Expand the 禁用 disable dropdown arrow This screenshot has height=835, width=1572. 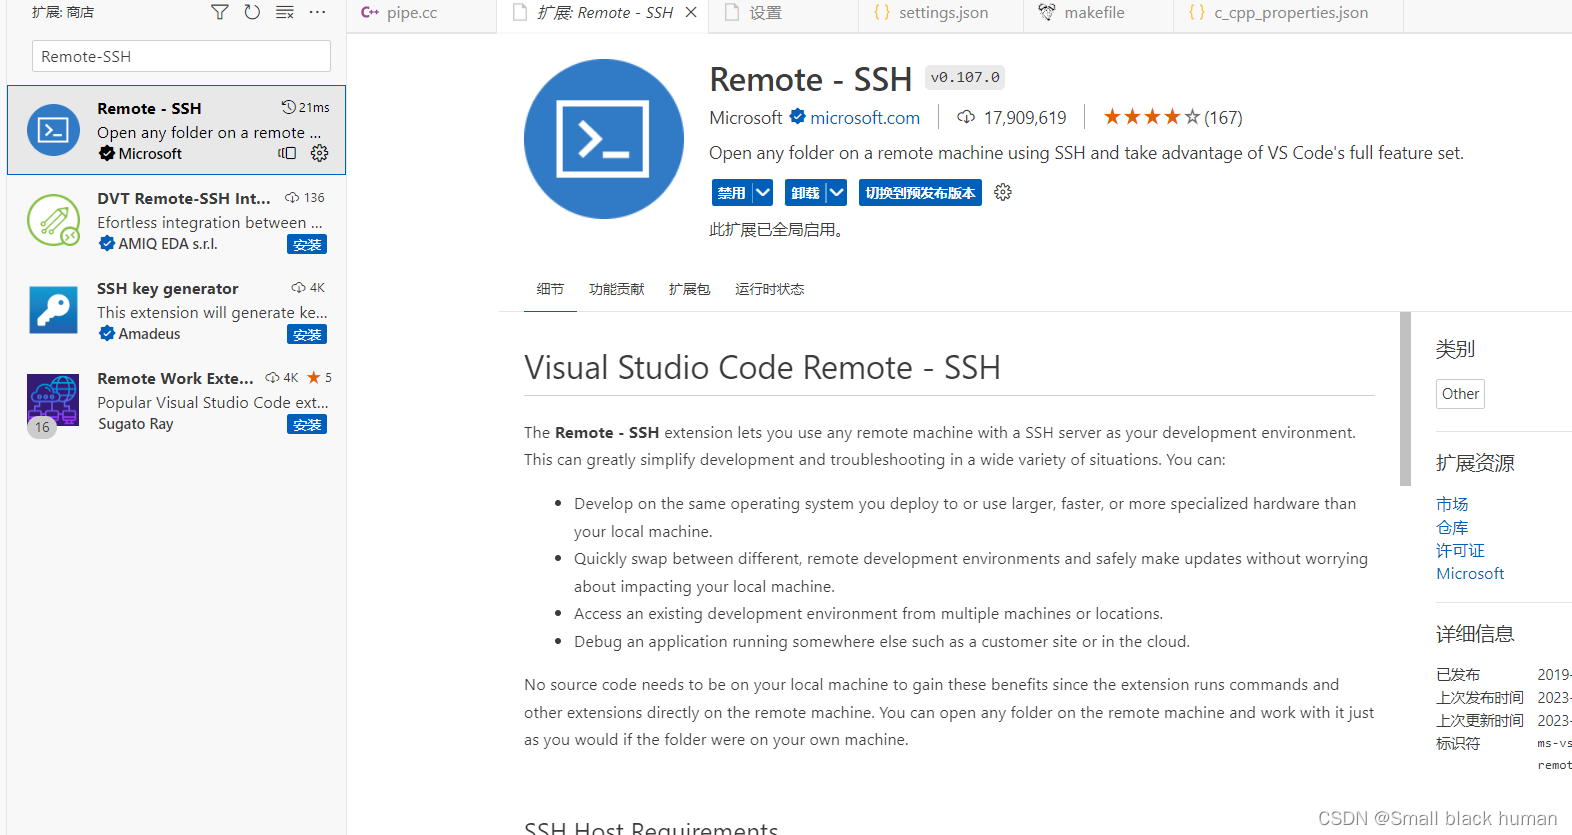(x=763, y=192)
